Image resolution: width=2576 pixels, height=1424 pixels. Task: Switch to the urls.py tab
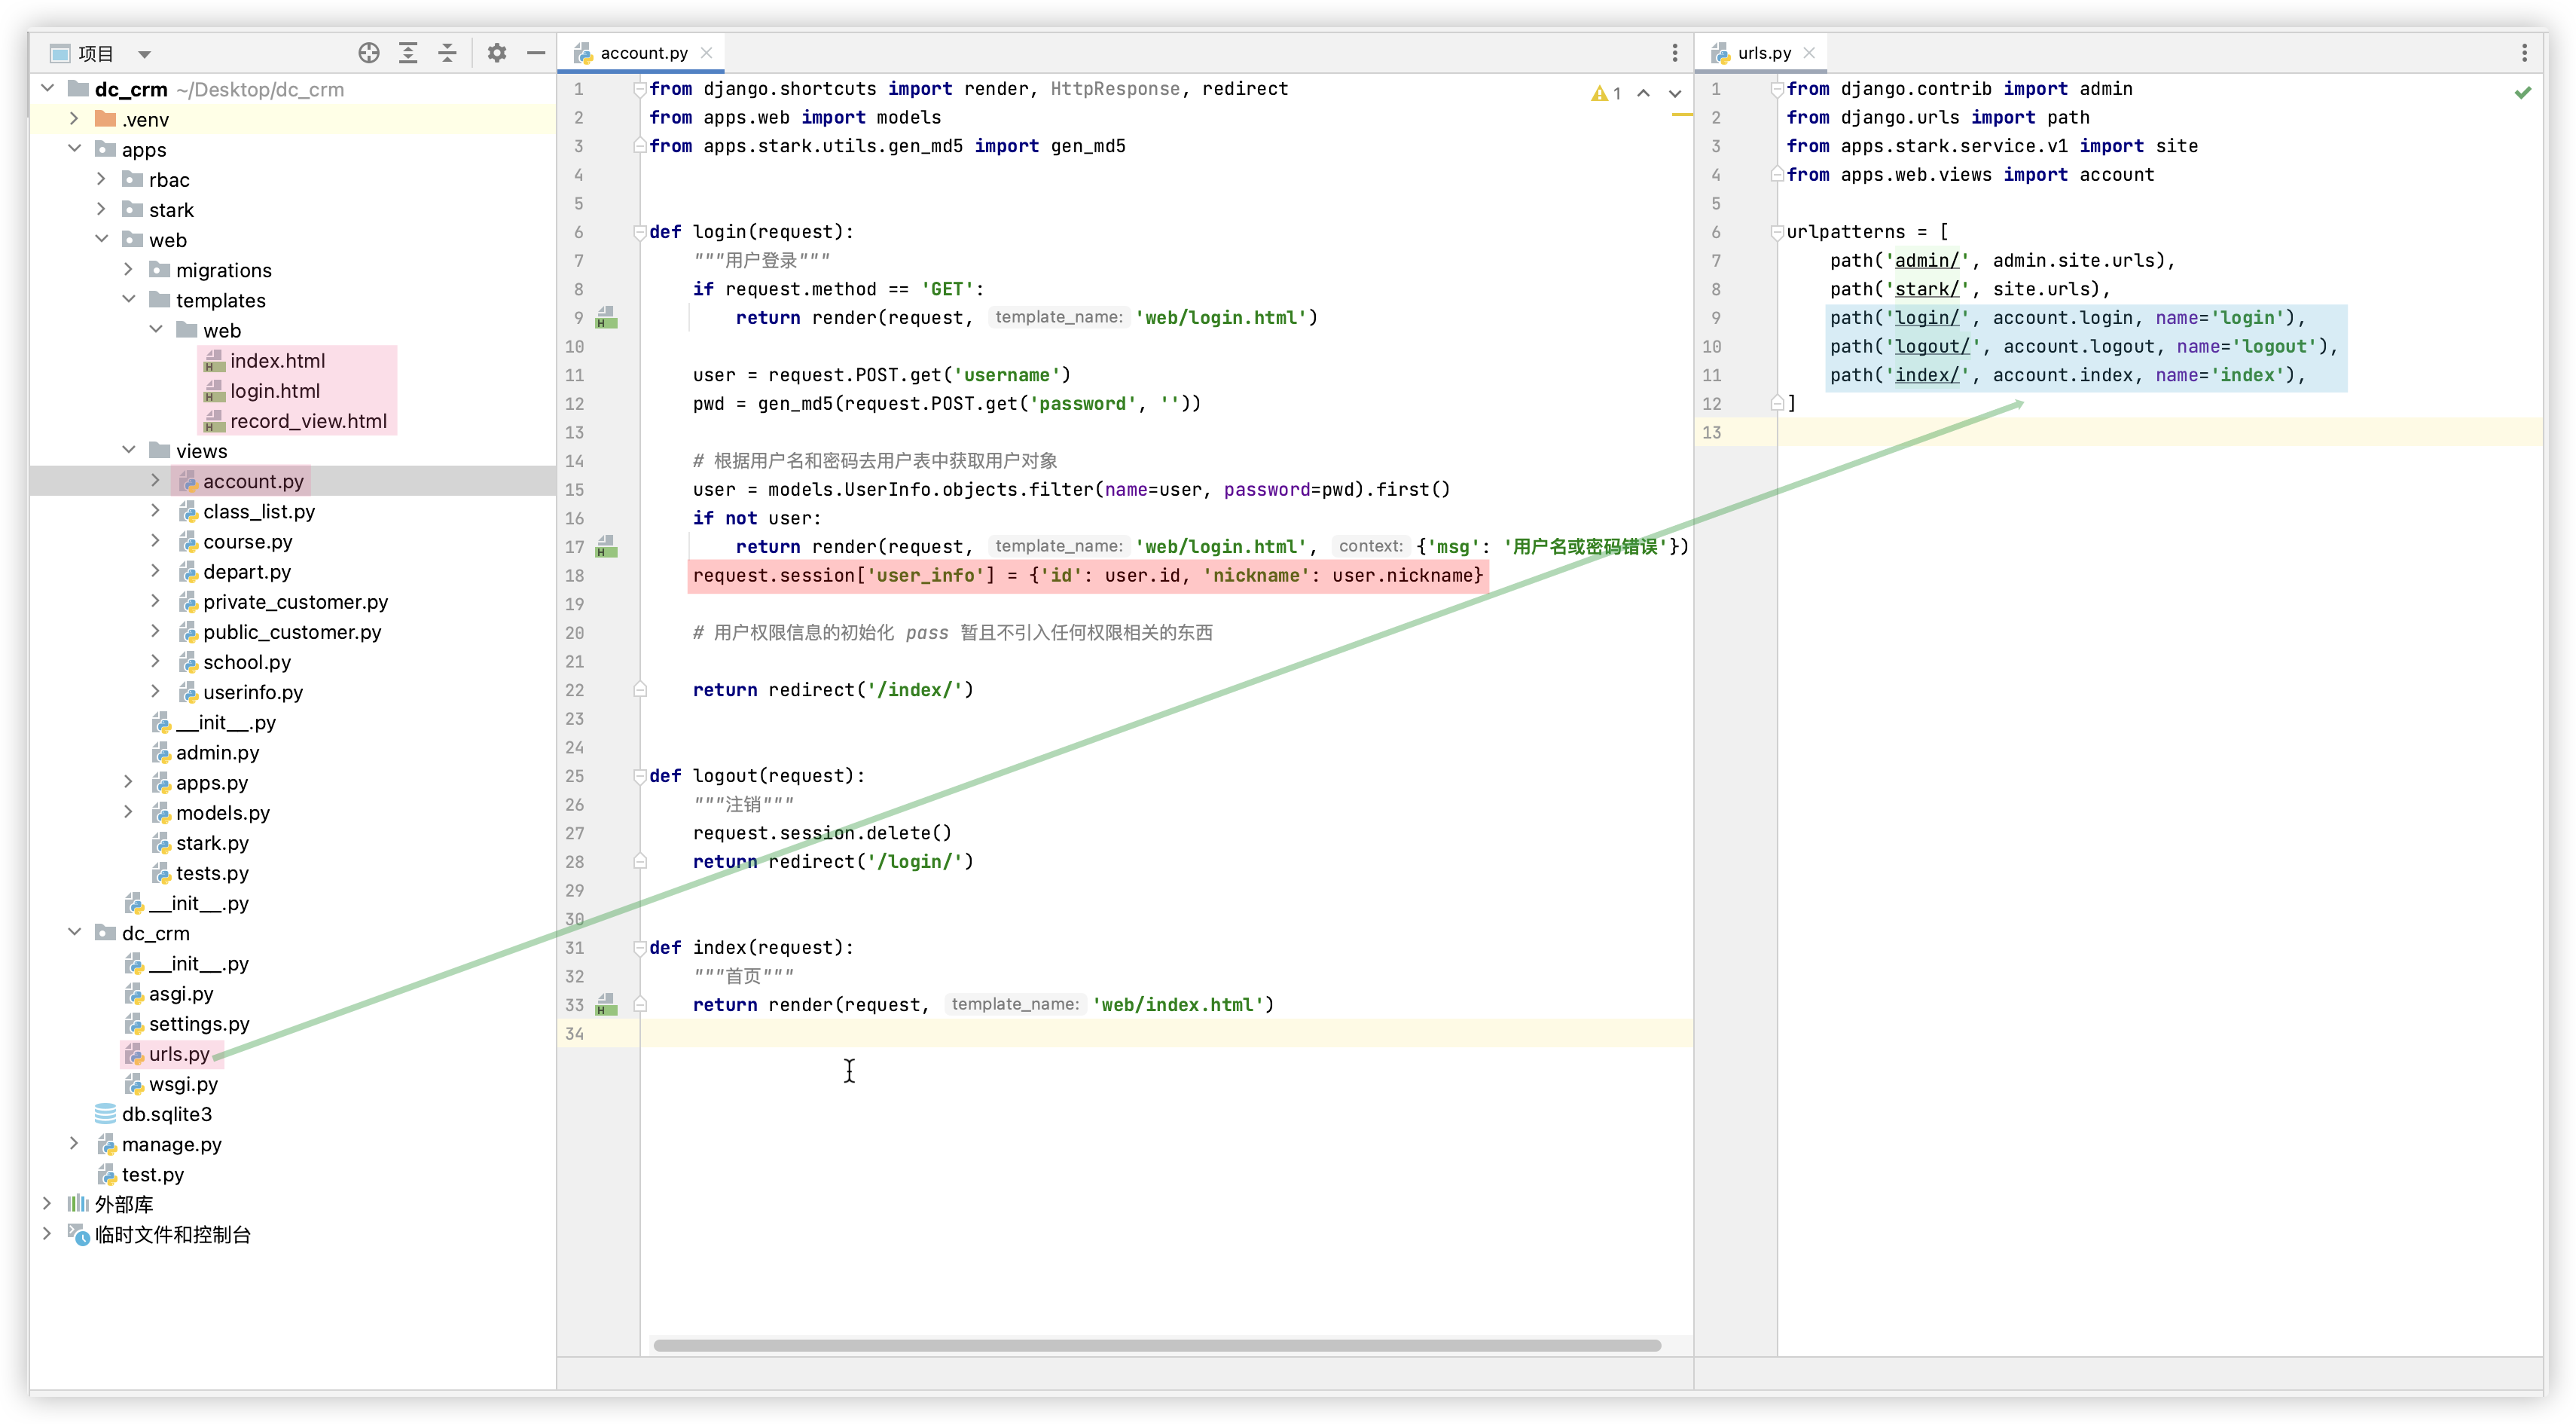tap(1763, 53)
